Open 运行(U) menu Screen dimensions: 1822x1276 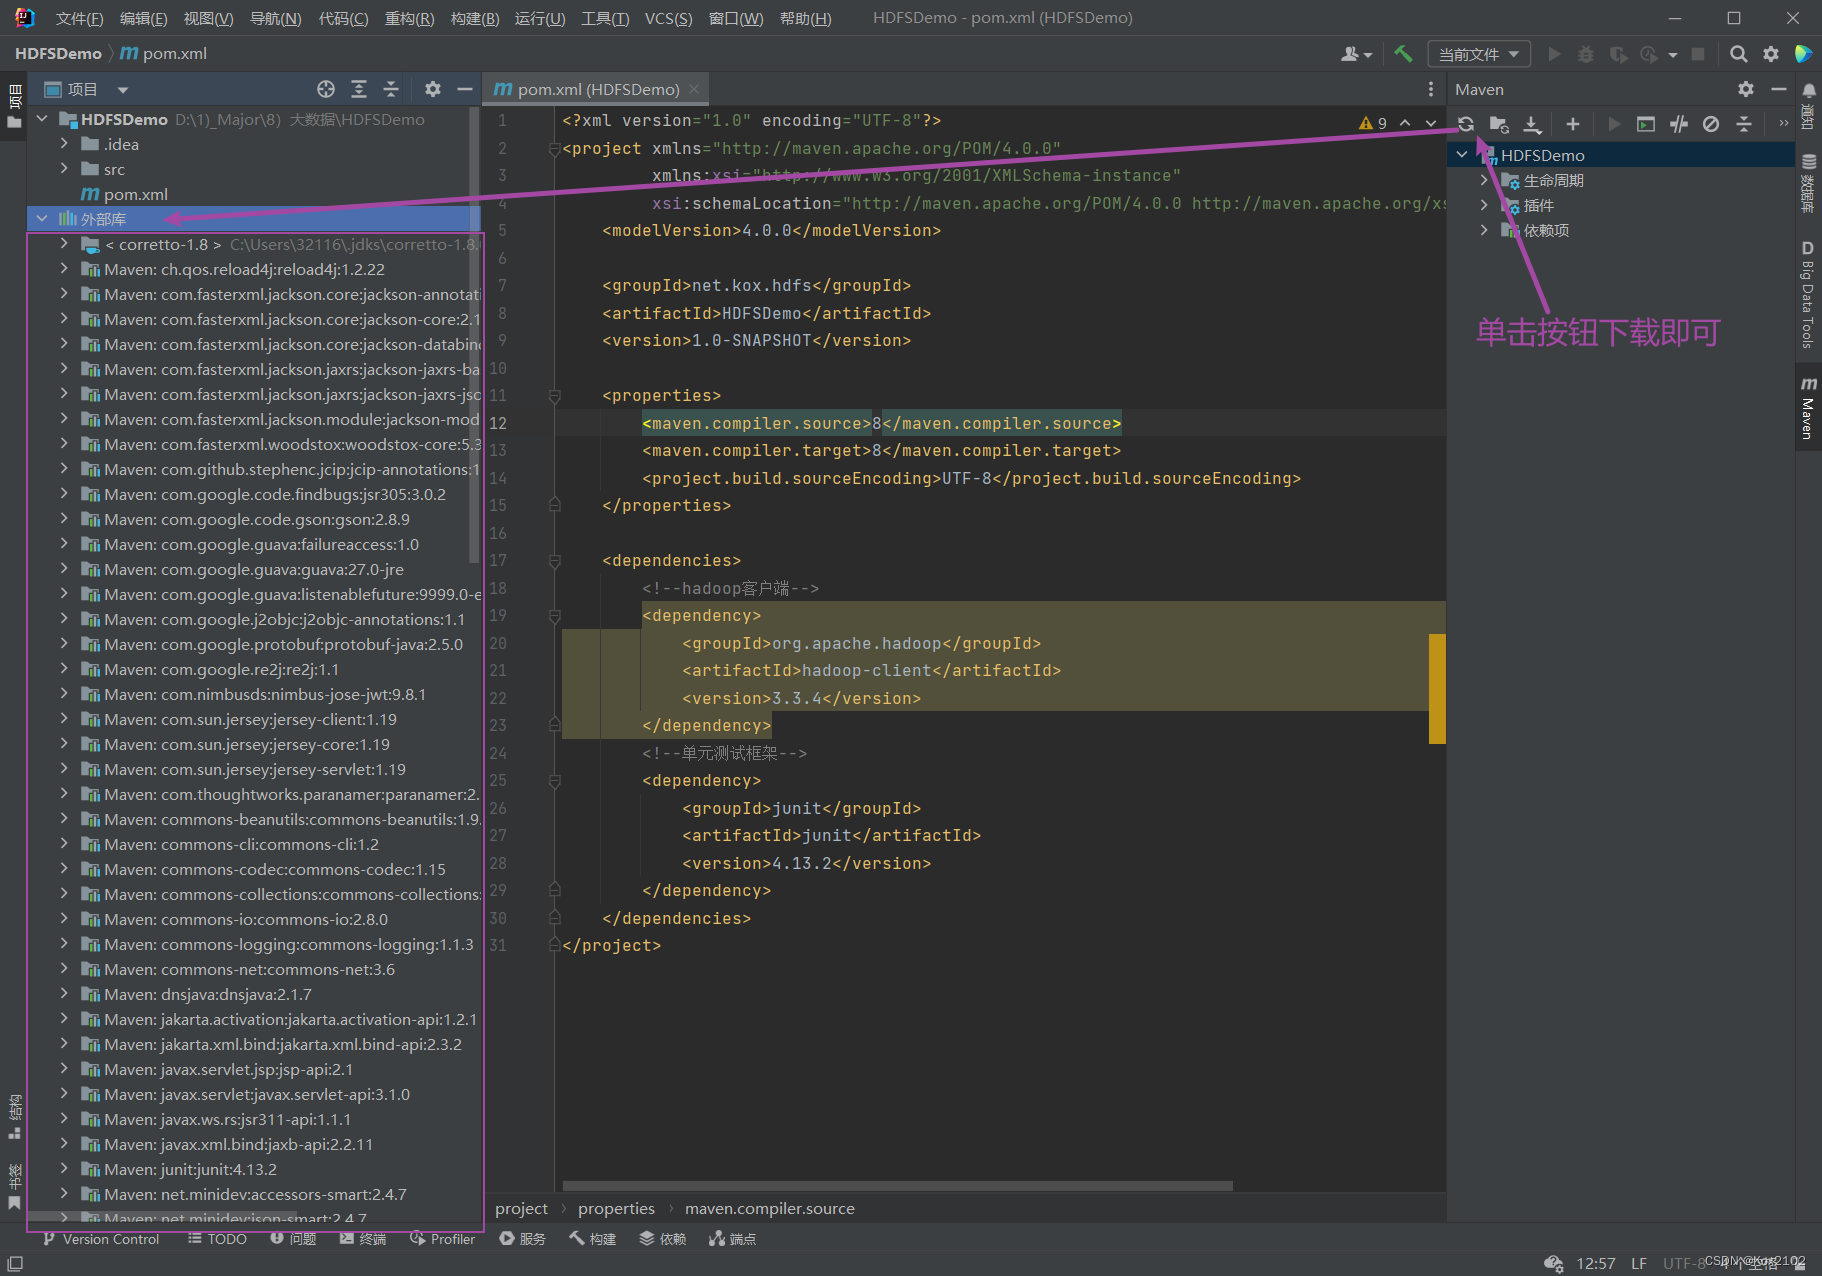coord(540,18)
